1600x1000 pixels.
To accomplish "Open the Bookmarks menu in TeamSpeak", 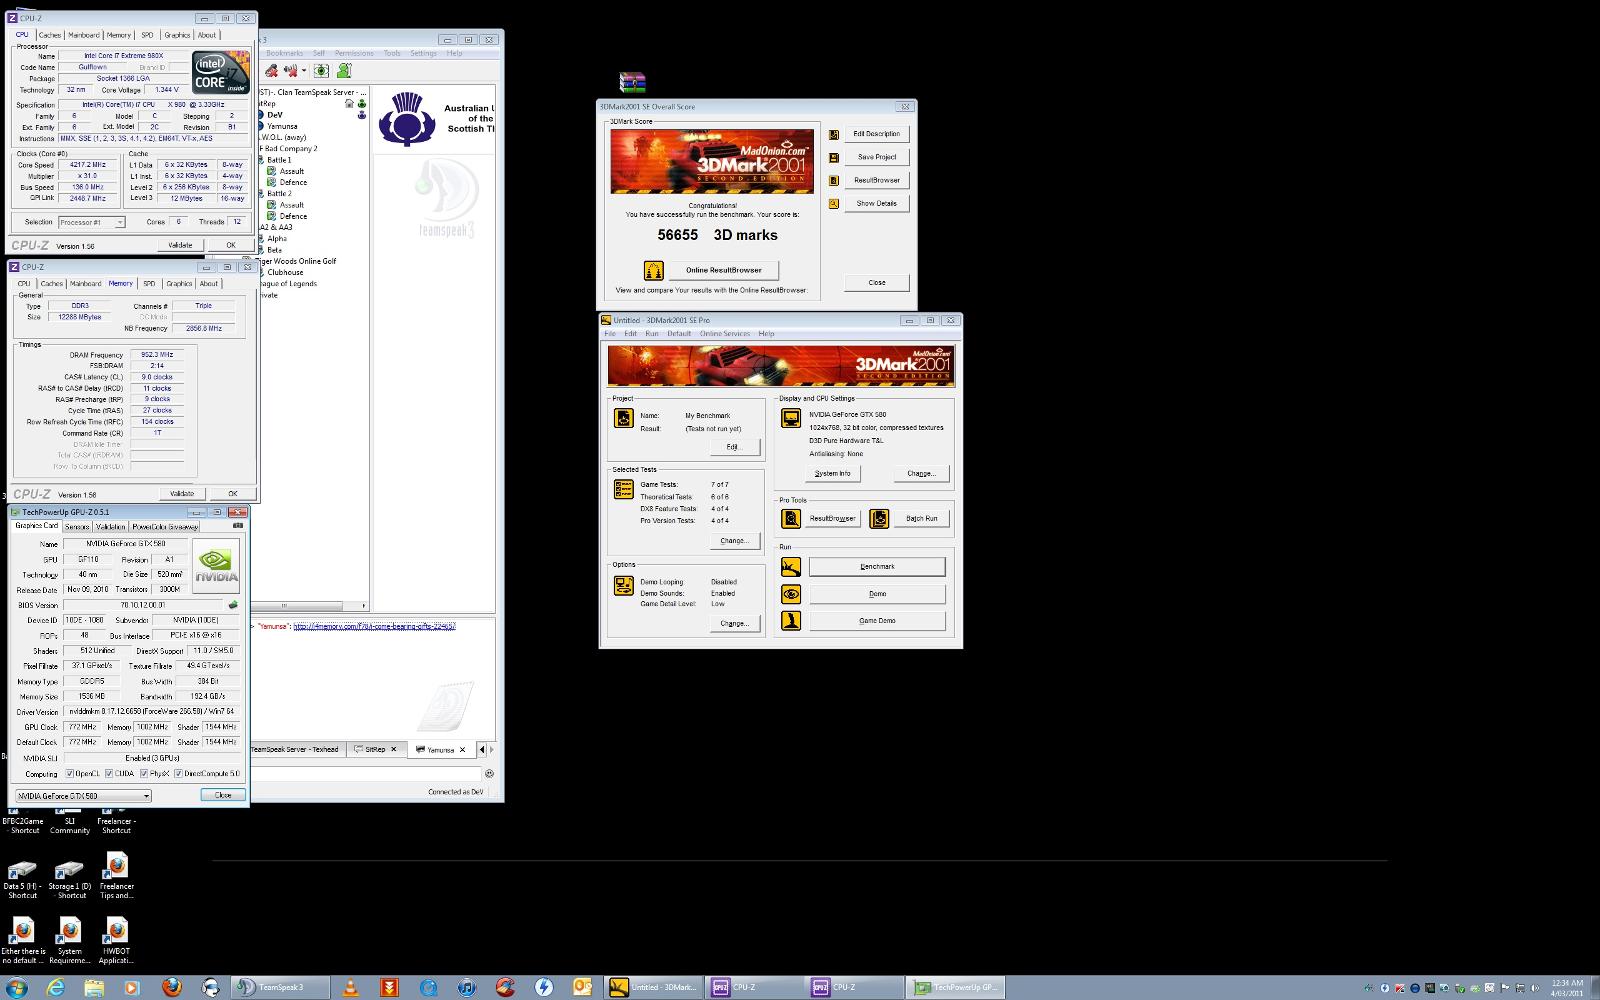I will pyautogui.click(x=284, y=53).
